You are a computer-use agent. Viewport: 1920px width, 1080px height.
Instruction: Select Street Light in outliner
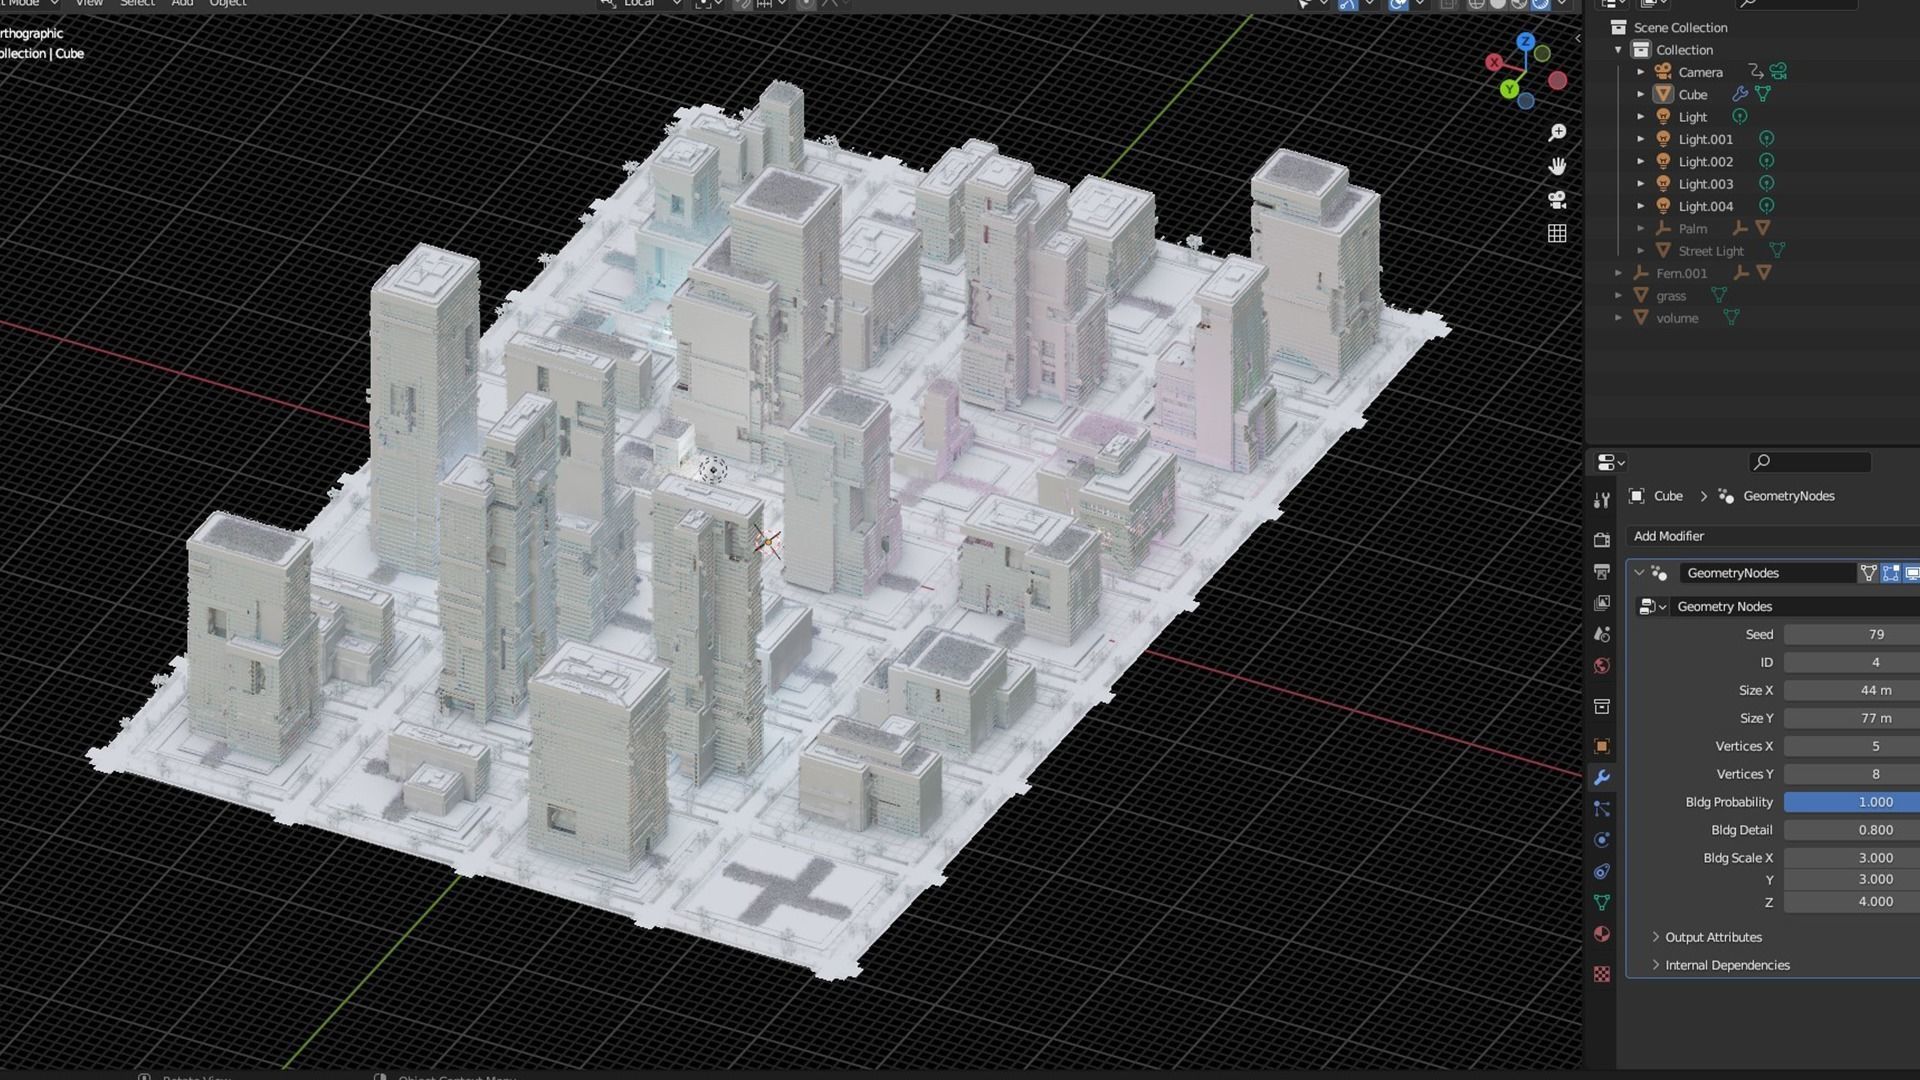pos(1710,251)
